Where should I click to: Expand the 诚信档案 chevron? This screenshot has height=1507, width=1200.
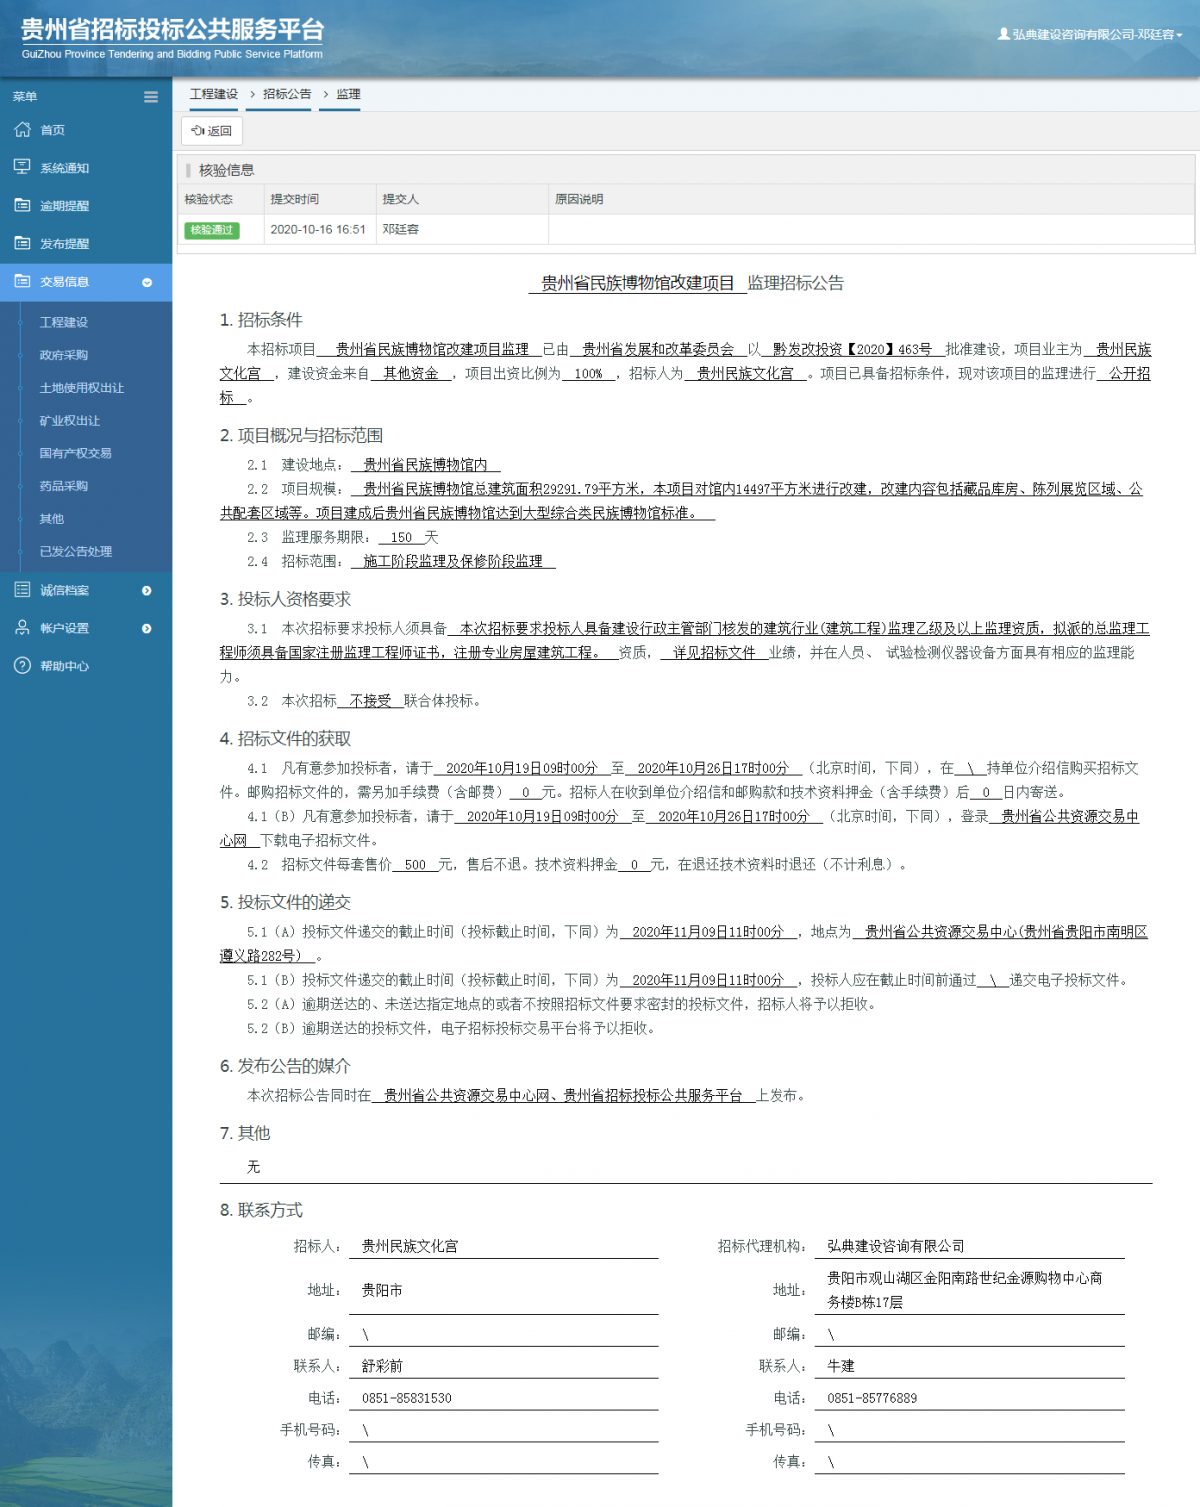[x=146, y=590]
